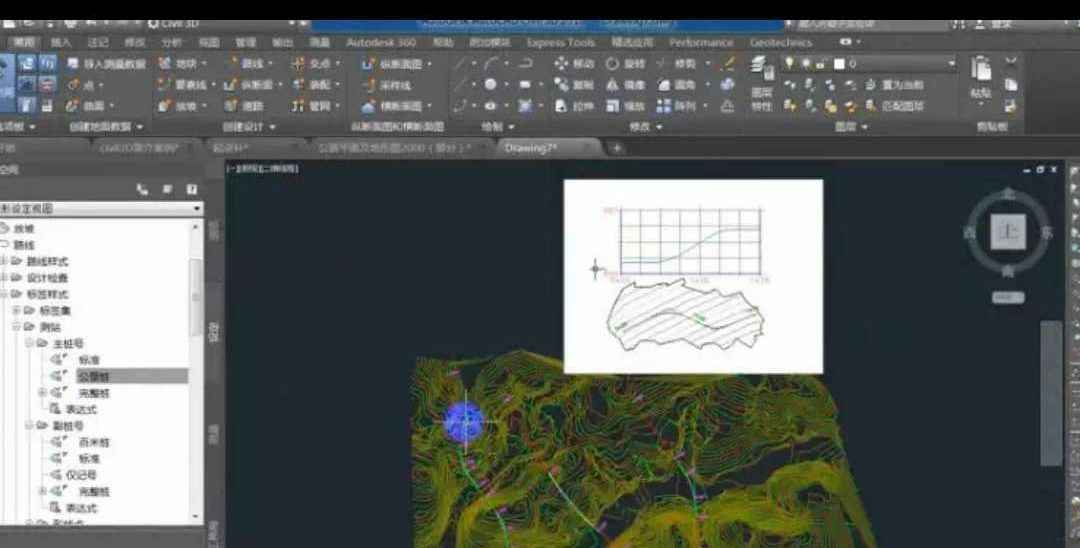
Task: Click the layer color swatch
Action: coord(839,63)
